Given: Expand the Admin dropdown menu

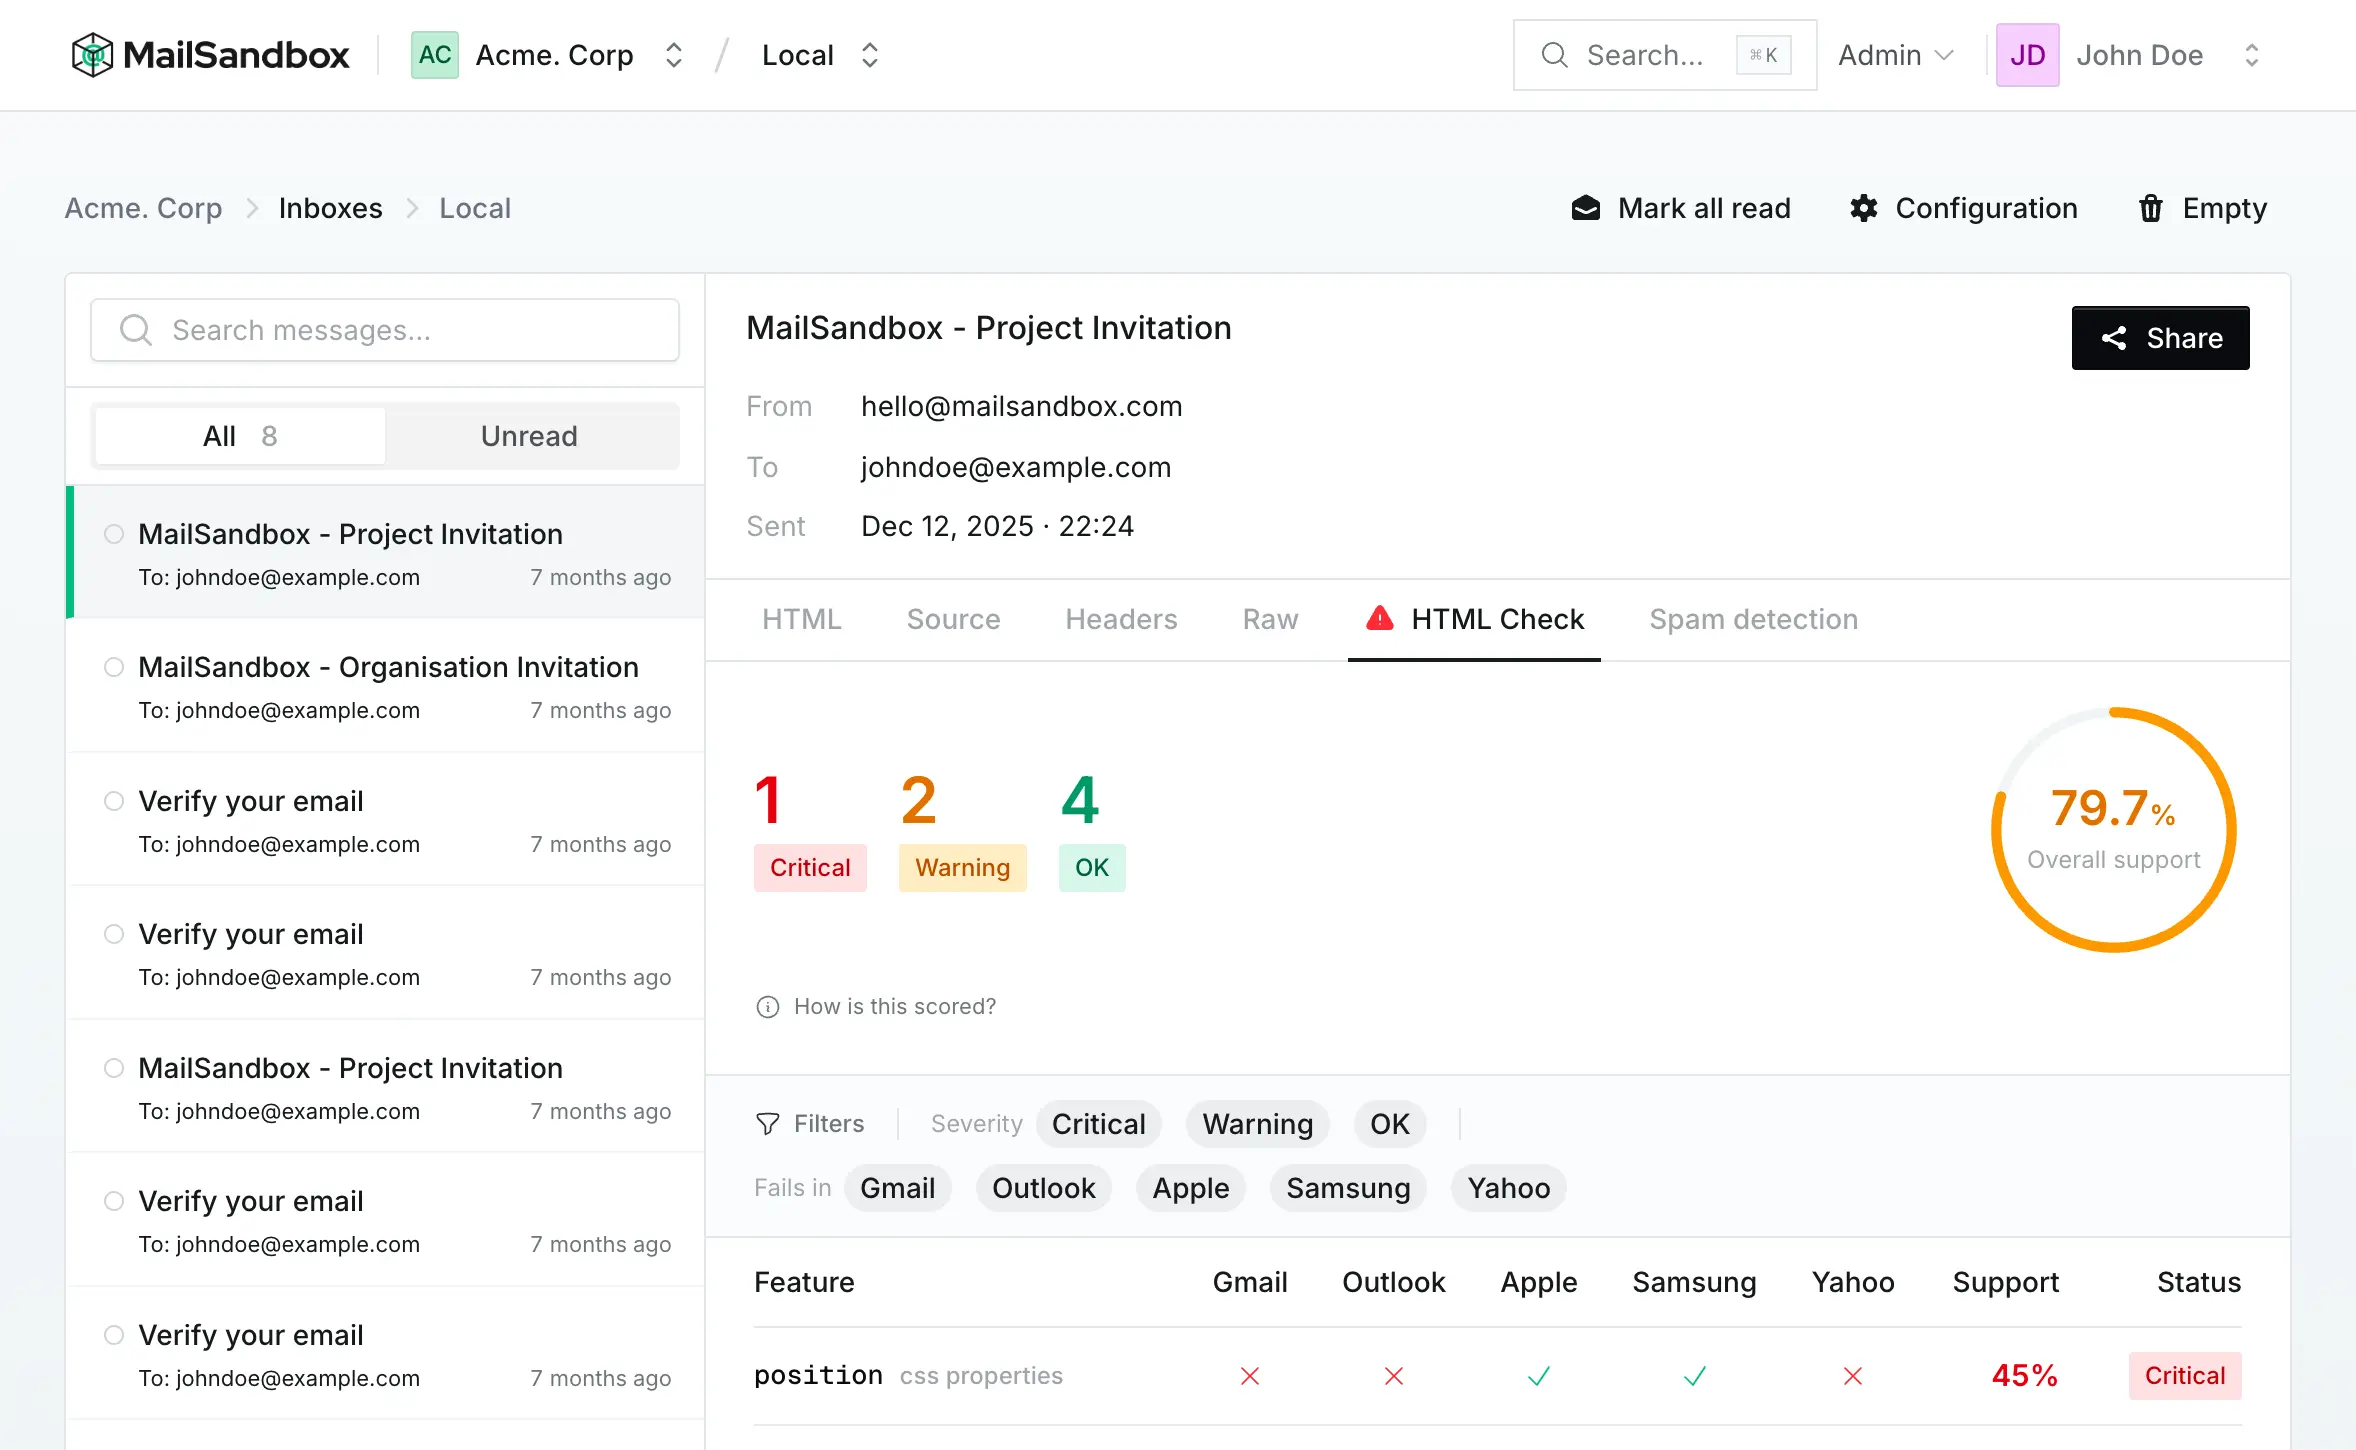Looking at the screenshot, I should (1895, 55).
